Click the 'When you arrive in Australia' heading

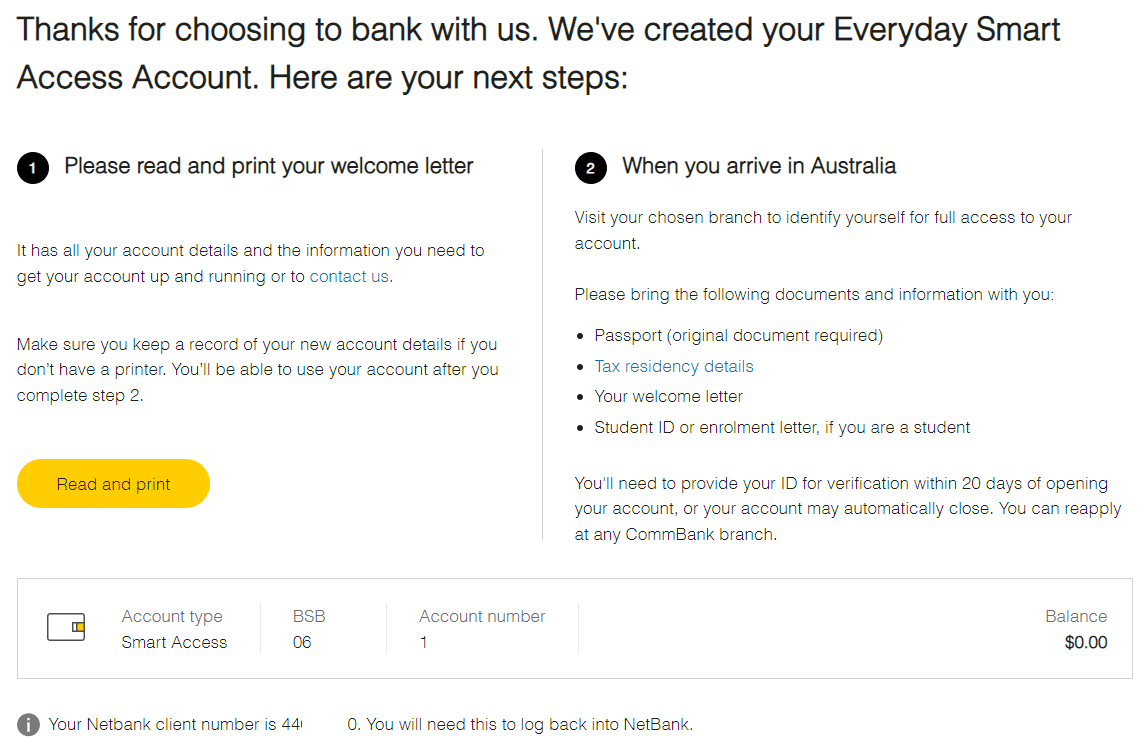tap(759, 166)
